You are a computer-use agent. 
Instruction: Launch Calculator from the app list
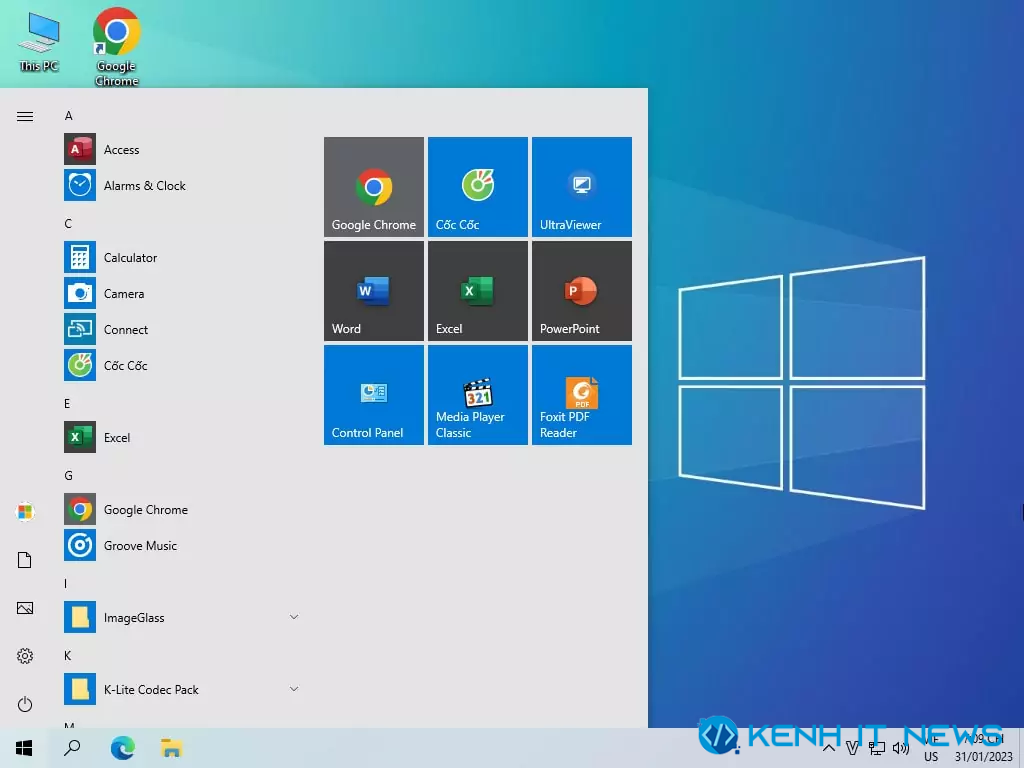click(x=182, y=257)
